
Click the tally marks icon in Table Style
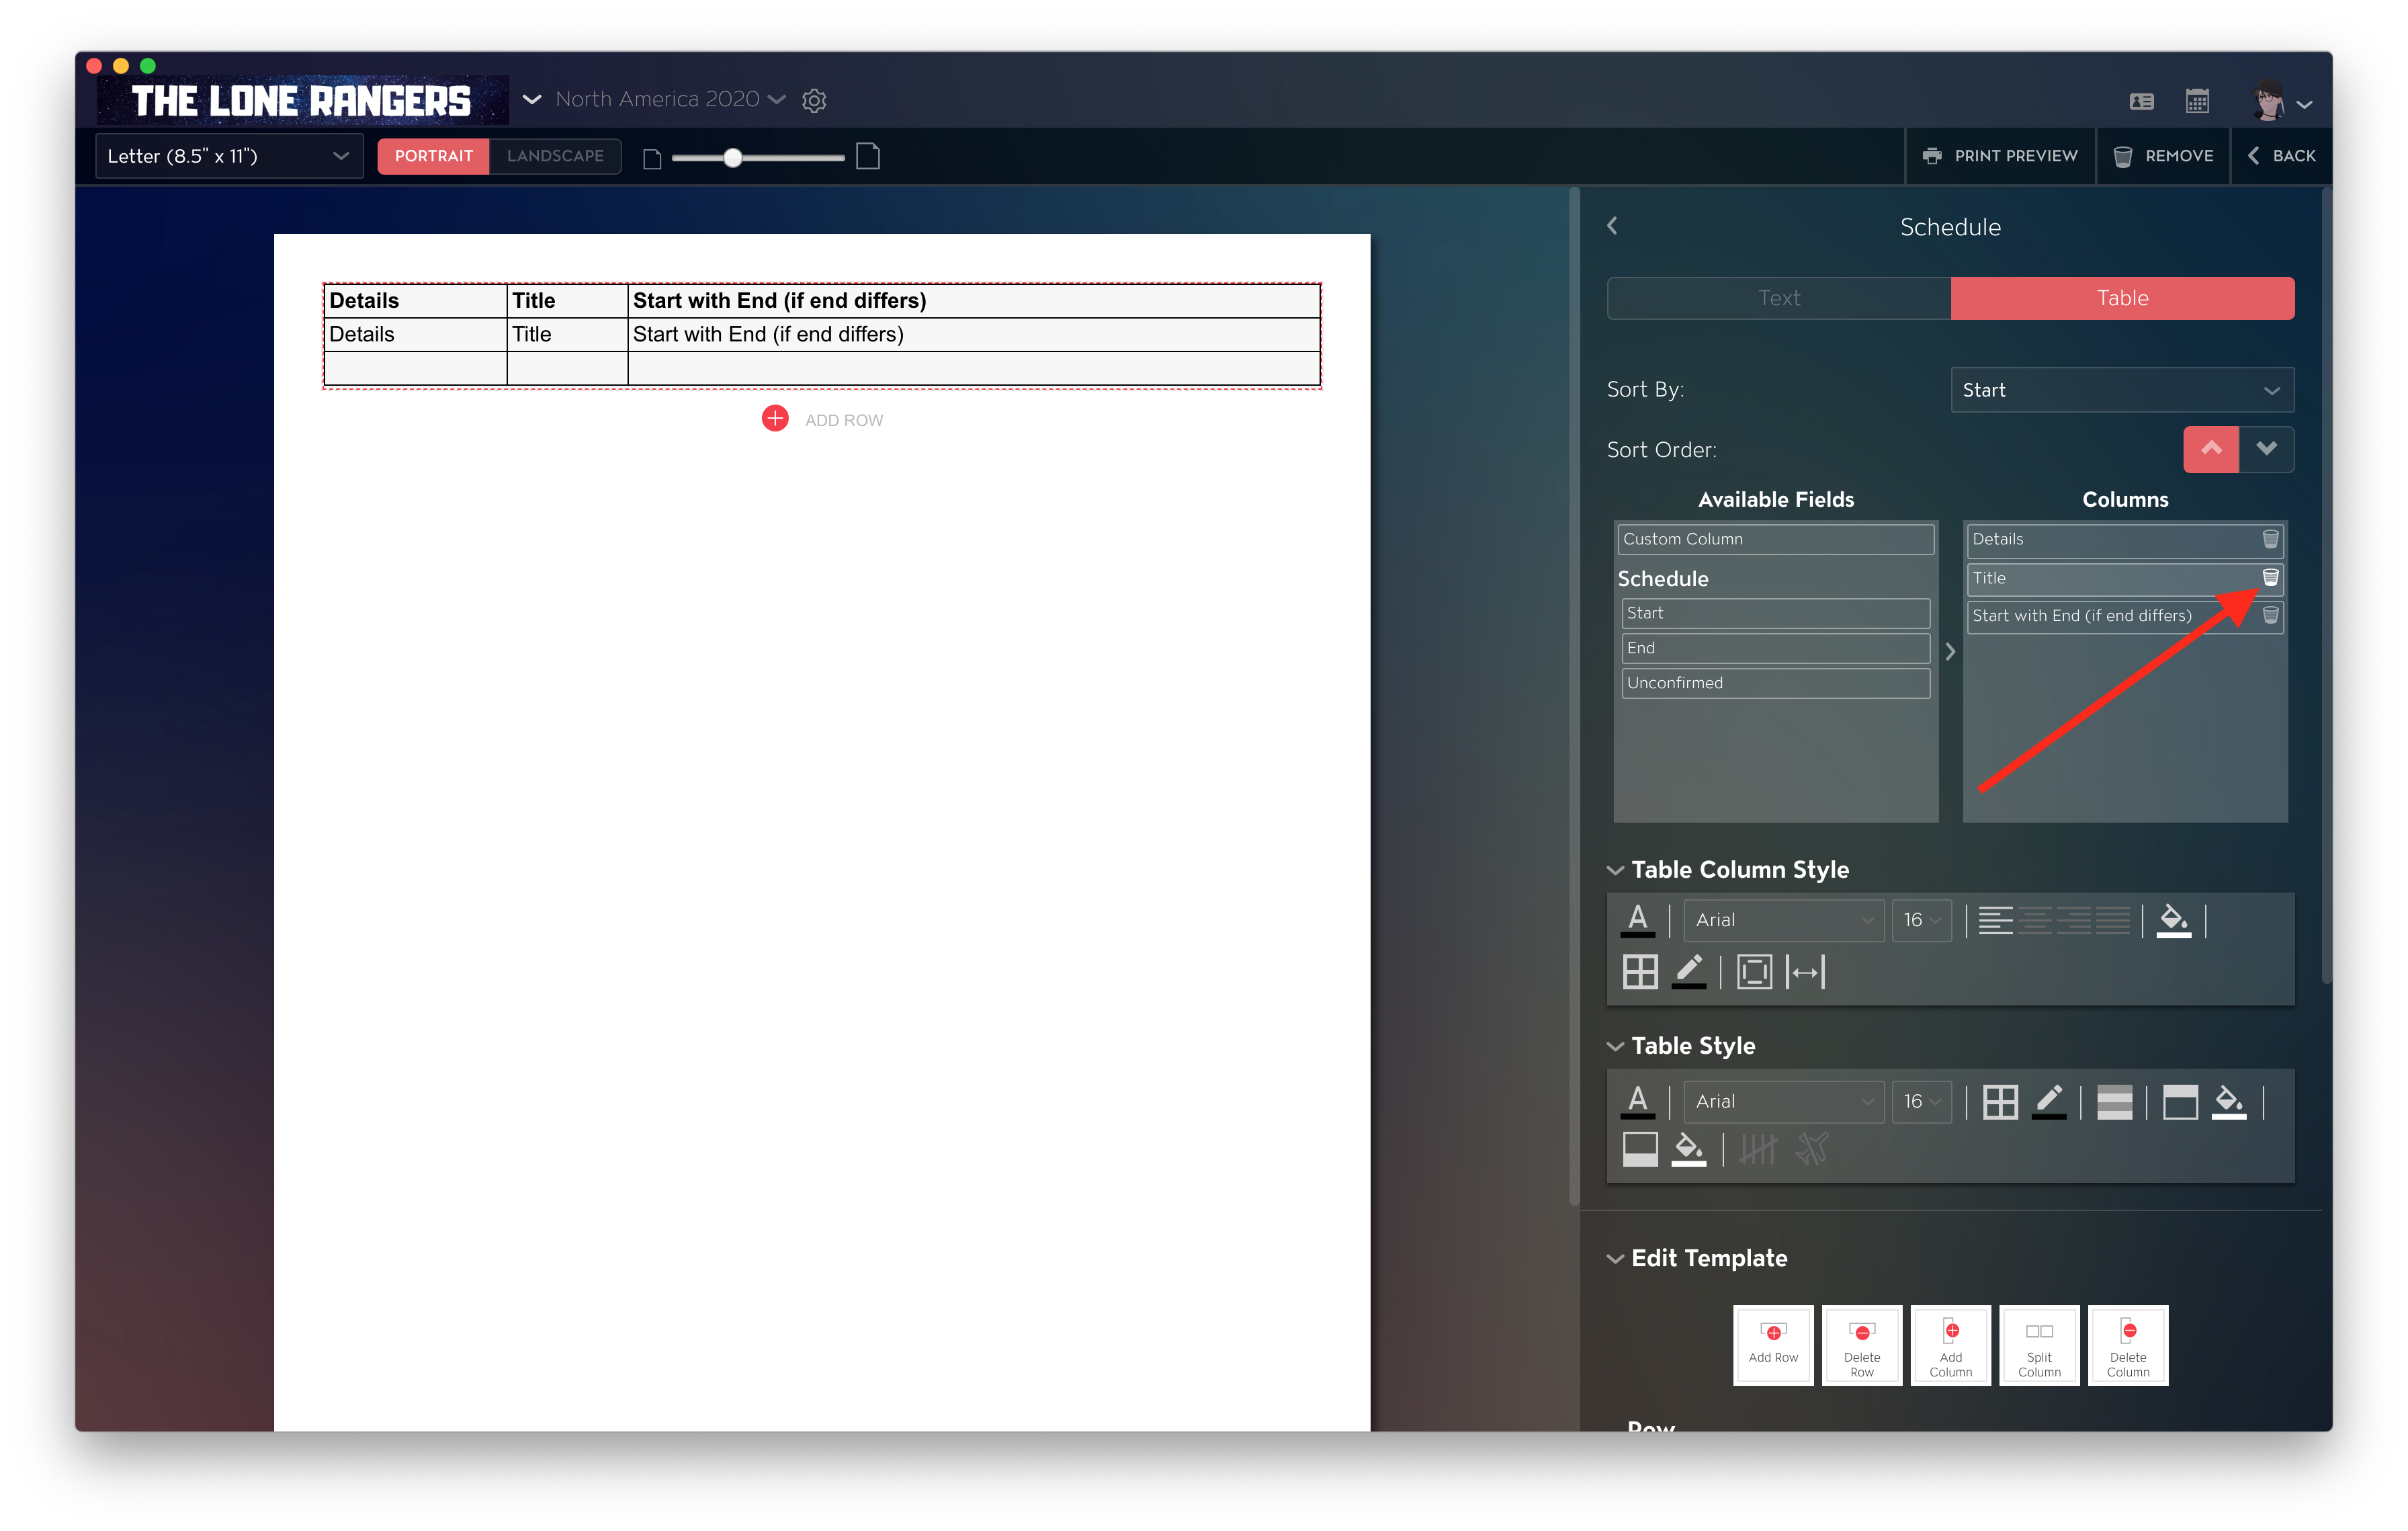[x=1757, y=1150]
